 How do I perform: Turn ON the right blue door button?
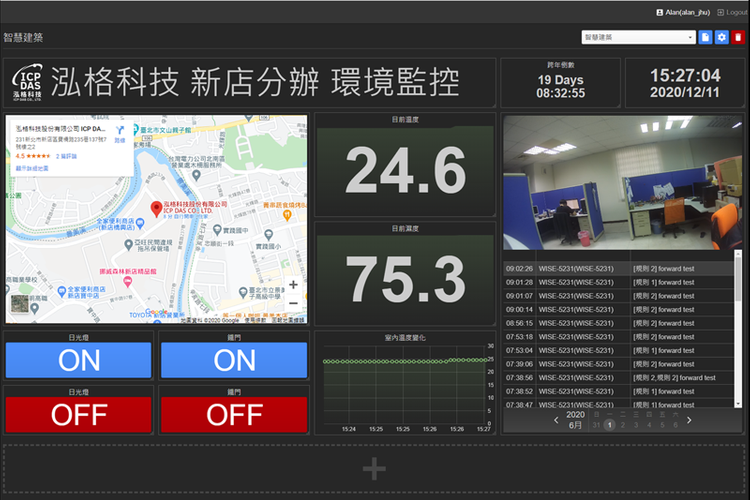(x=235, y=360)
